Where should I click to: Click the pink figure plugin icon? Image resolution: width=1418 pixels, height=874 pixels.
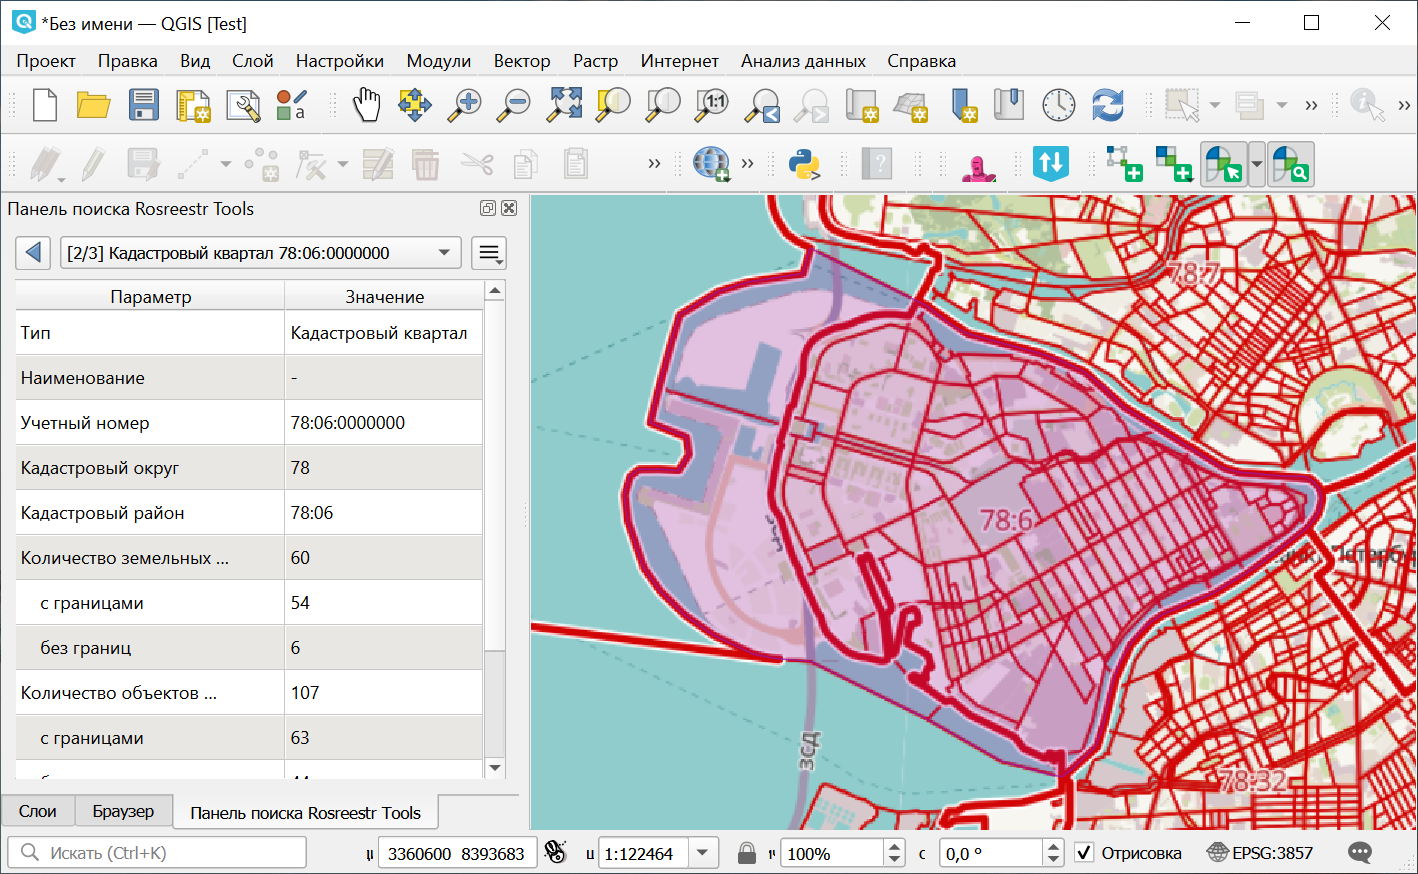(x=978, y=165)
